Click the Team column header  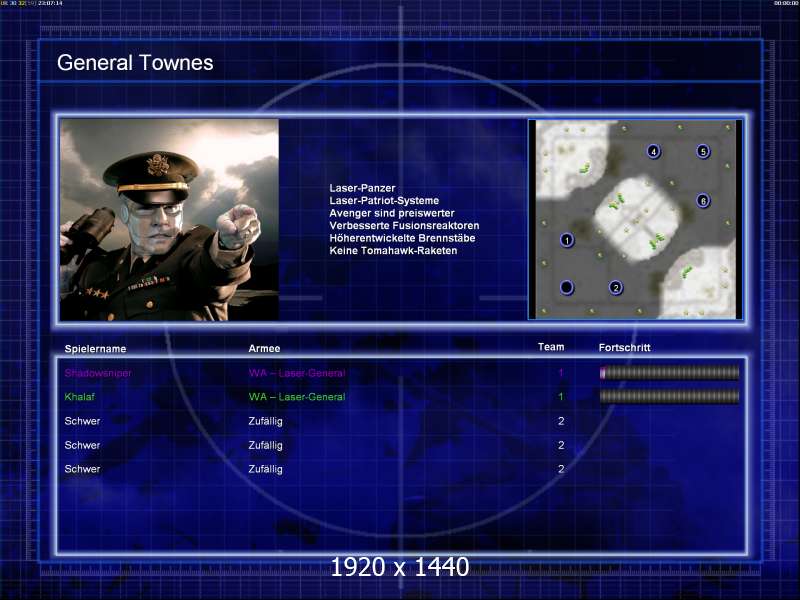(x=551, y=347)
